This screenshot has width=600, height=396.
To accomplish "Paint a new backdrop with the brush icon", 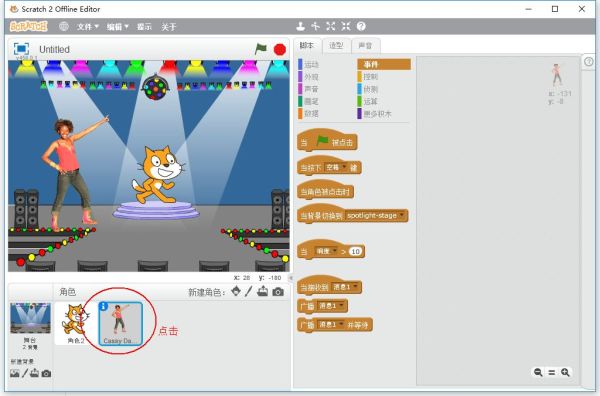I will click(x=24, y=373).
